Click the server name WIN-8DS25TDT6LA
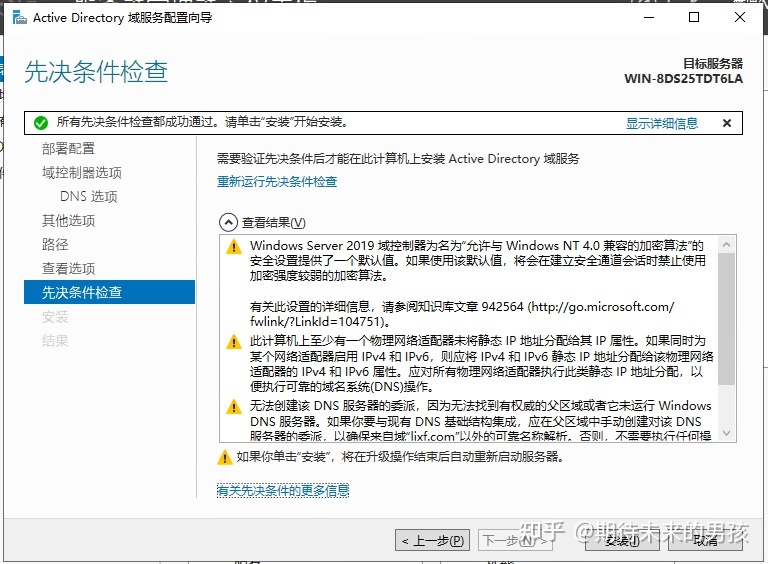The image size is (768, 564). point(684,79)
